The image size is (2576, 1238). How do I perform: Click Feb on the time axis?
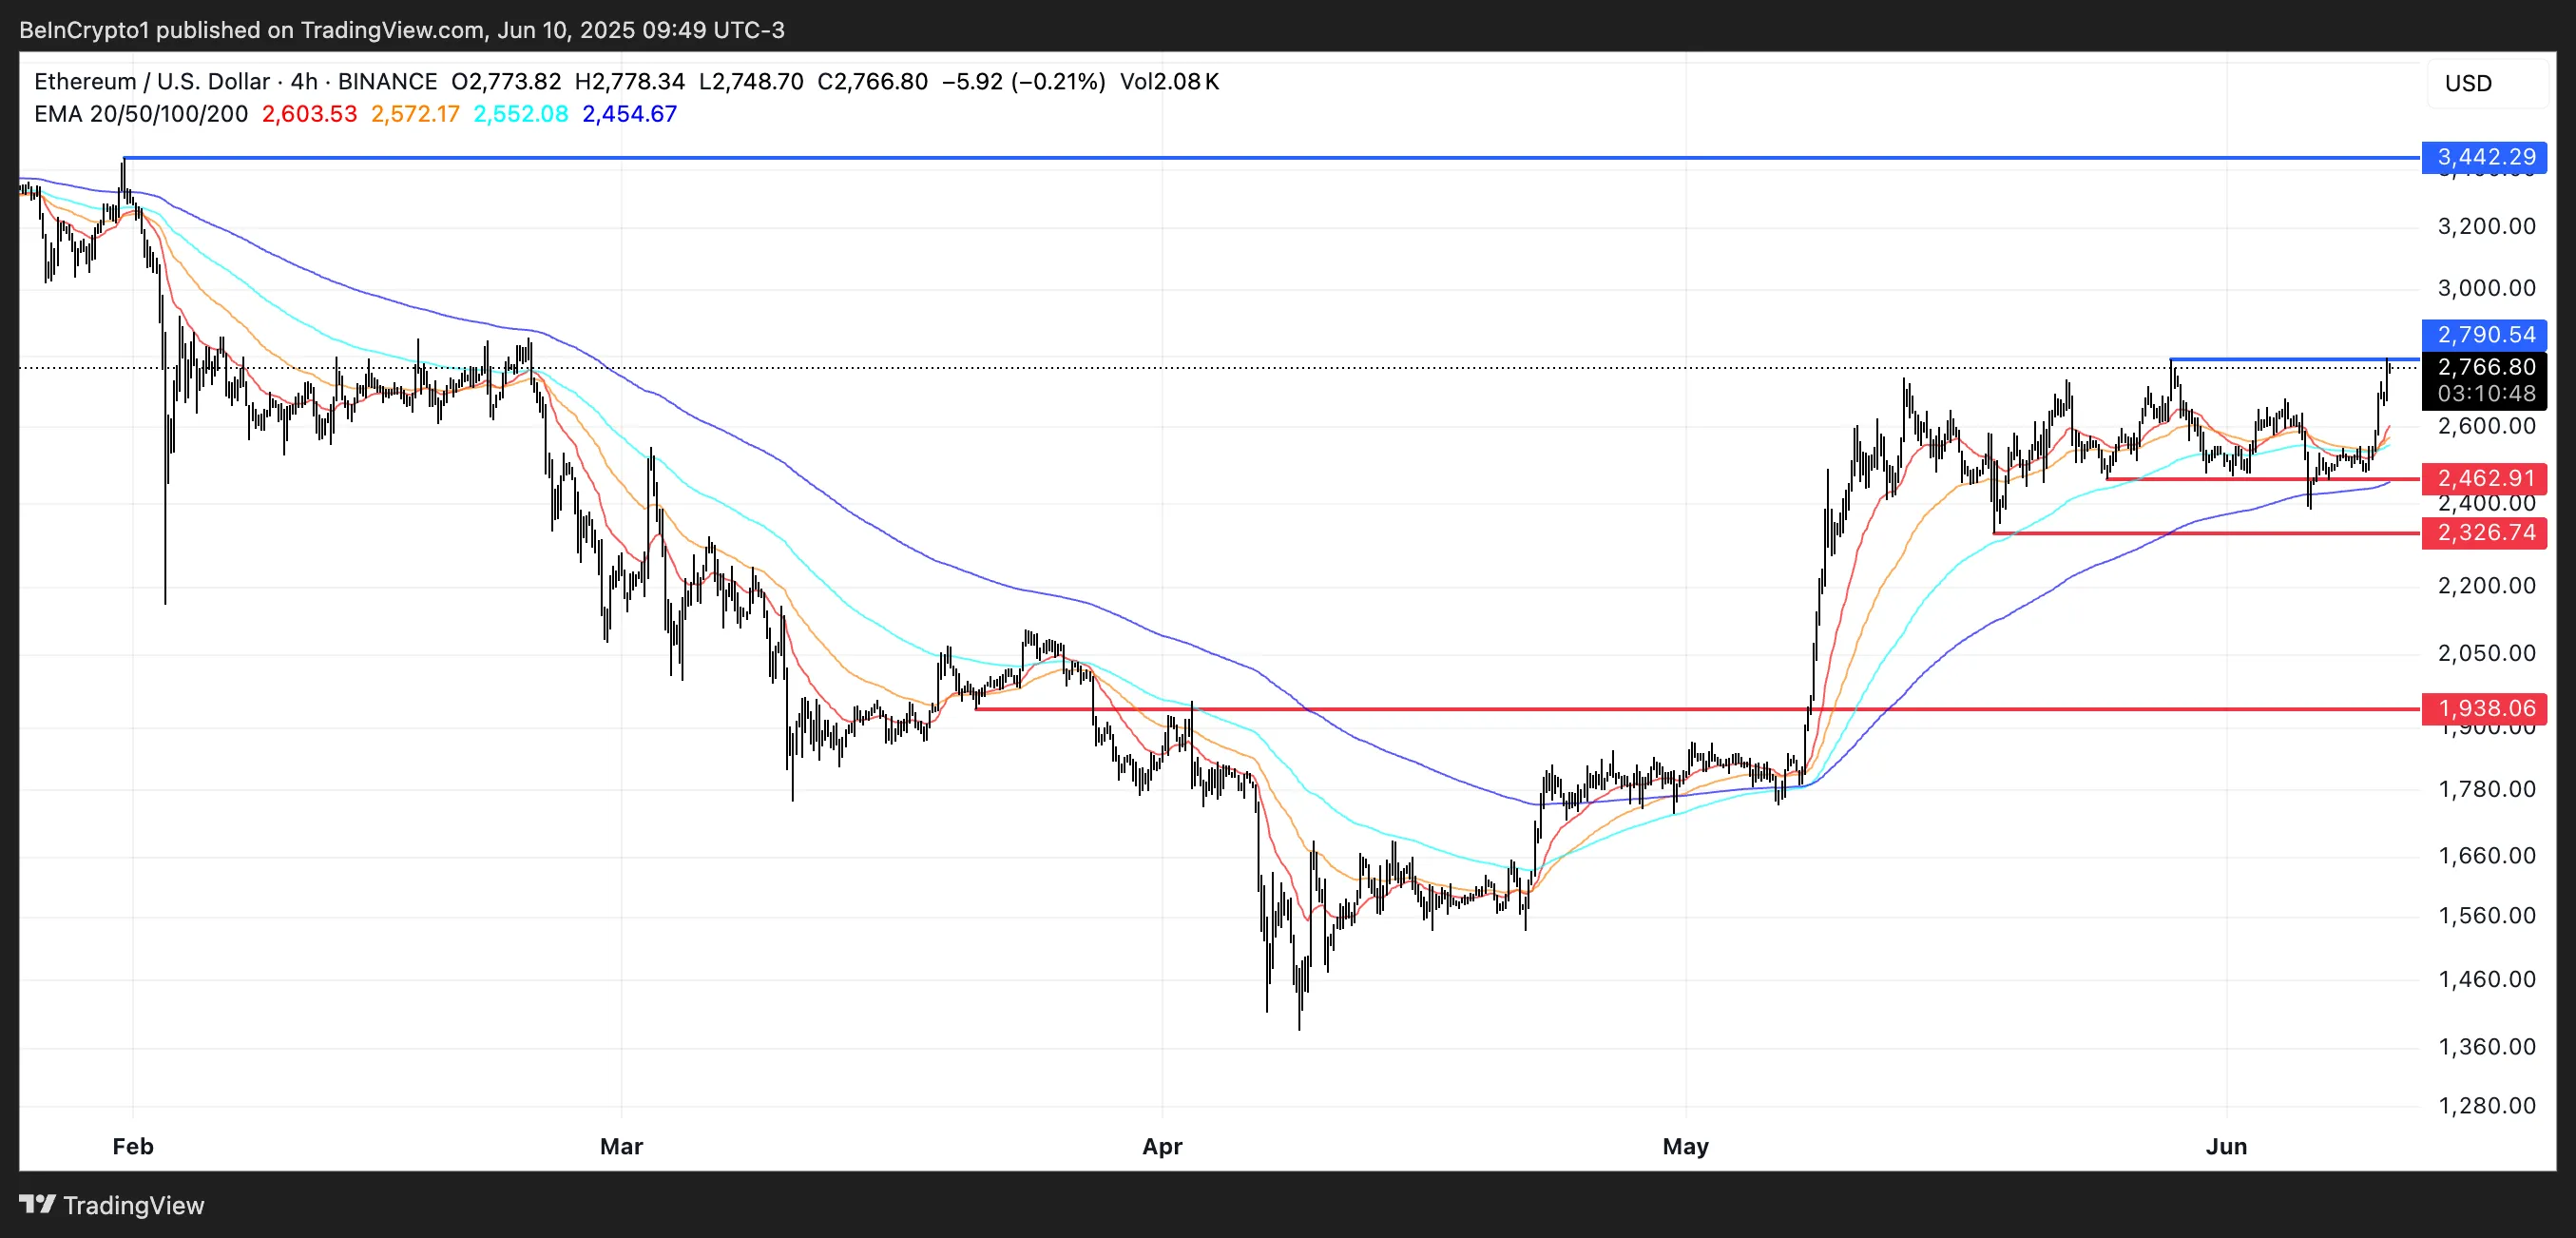(131, 1147)
